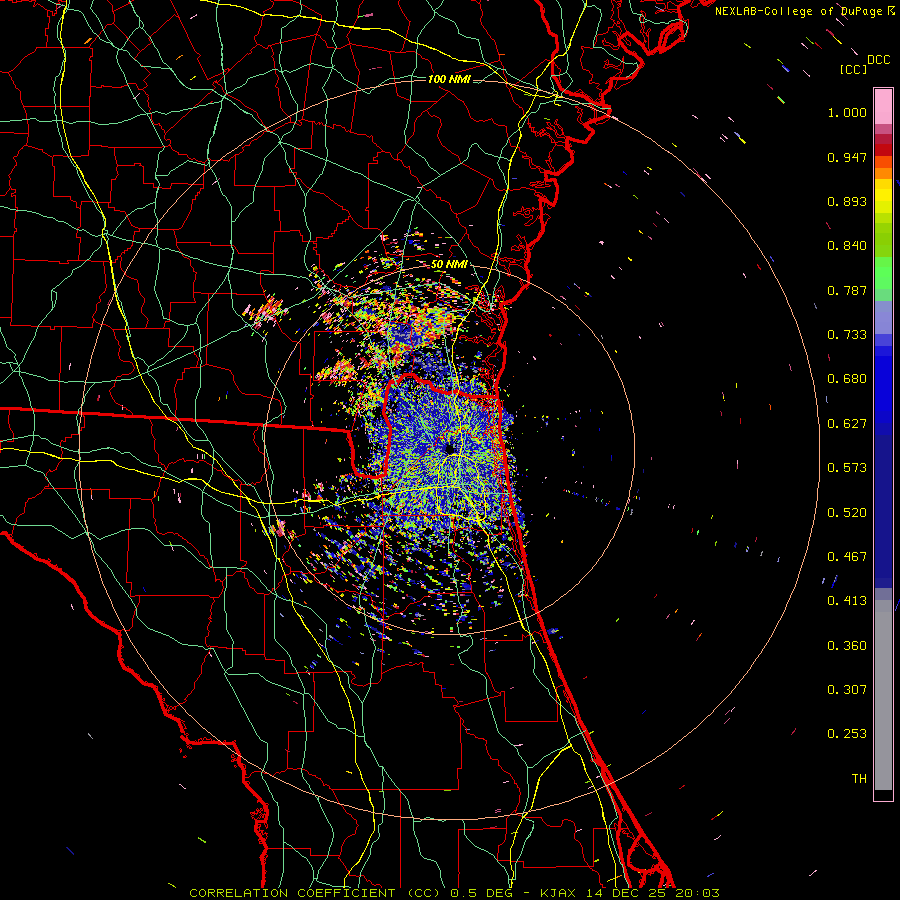The height and width of the screenshot is (900, 900).
Task: Click the black KJAX radar site dot
Action: (x=450, y=449)
